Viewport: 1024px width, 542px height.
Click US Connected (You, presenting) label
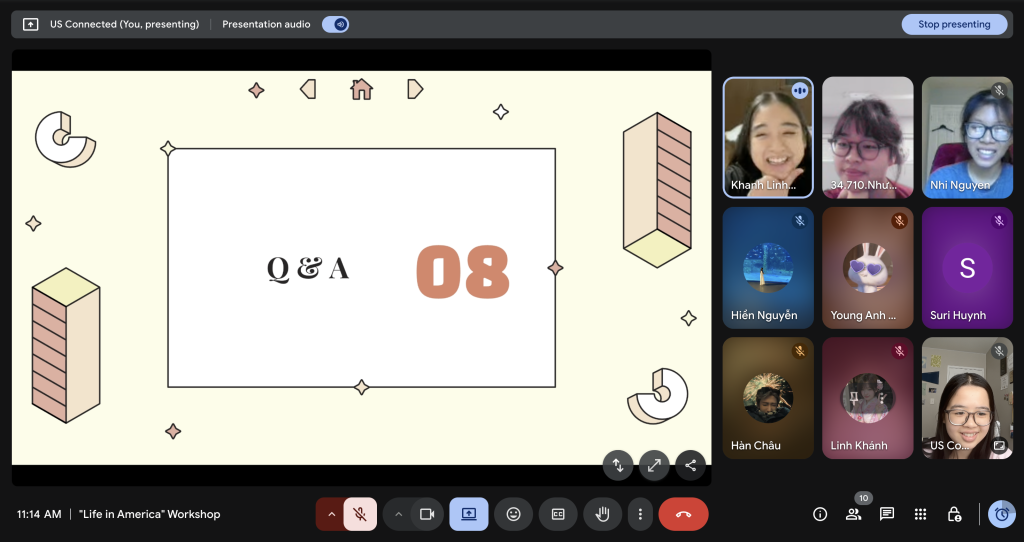click(125, 24)
